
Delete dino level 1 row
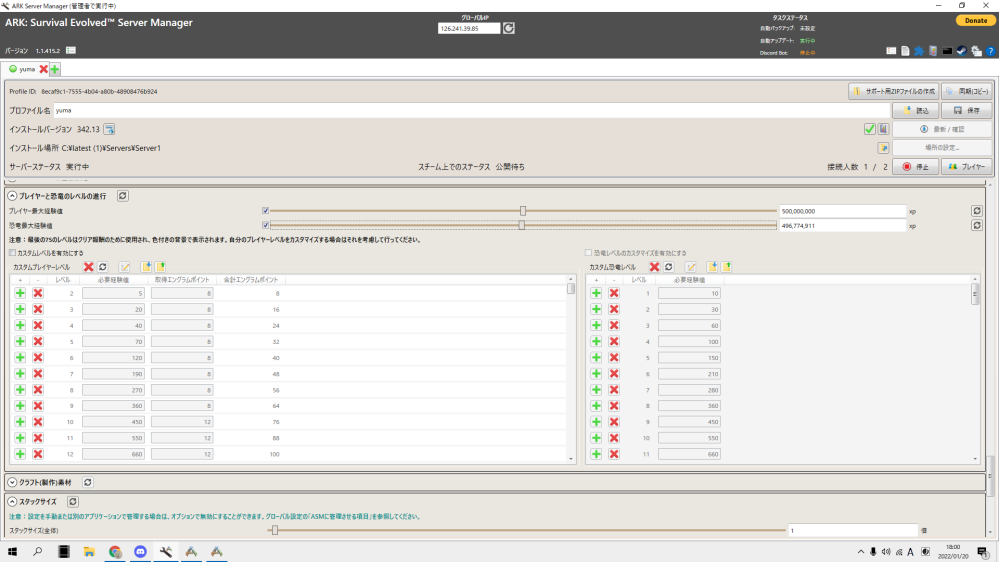(614, 293)
